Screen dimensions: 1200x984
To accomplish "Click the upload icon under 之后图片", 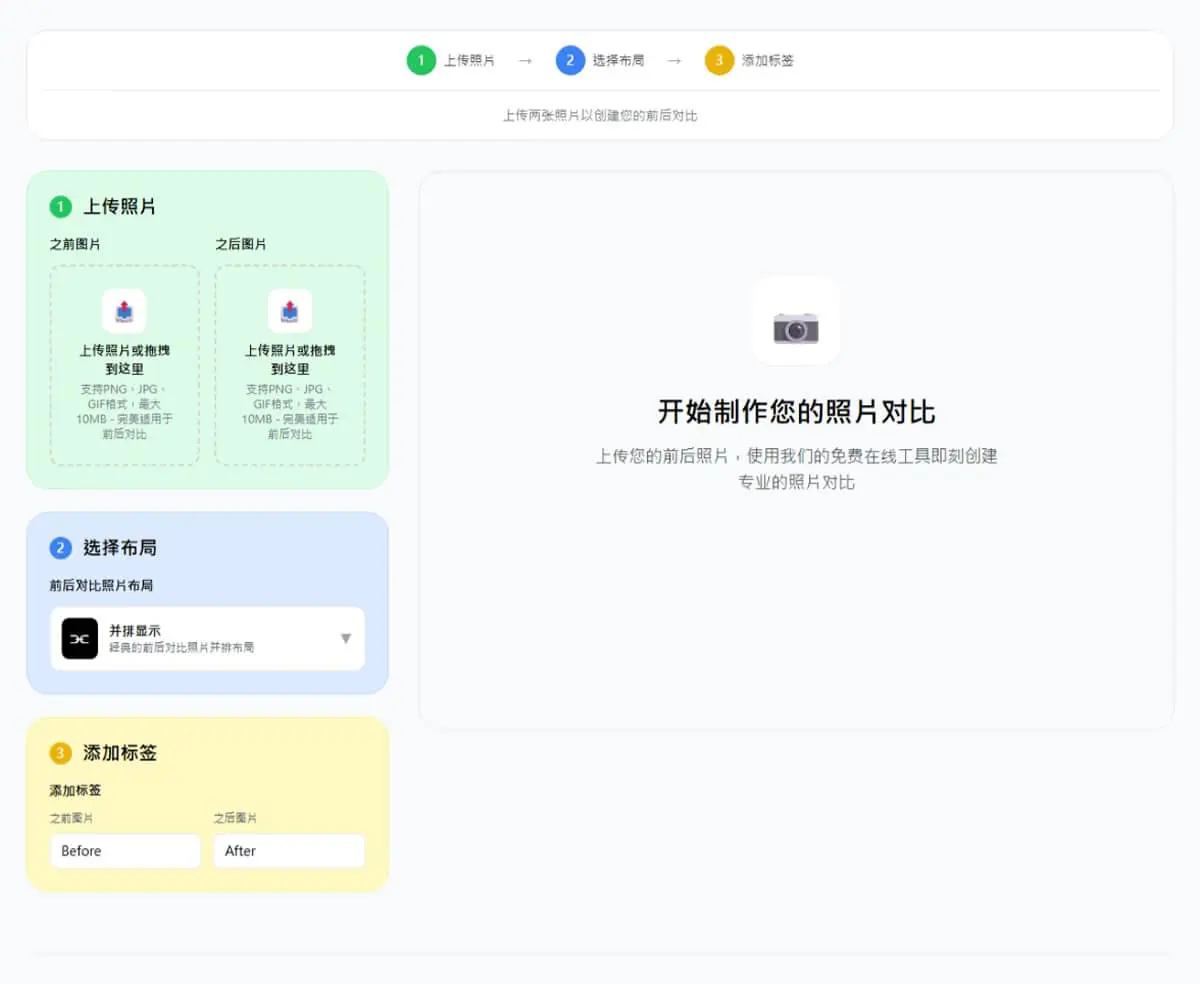I will click(290, 311).
